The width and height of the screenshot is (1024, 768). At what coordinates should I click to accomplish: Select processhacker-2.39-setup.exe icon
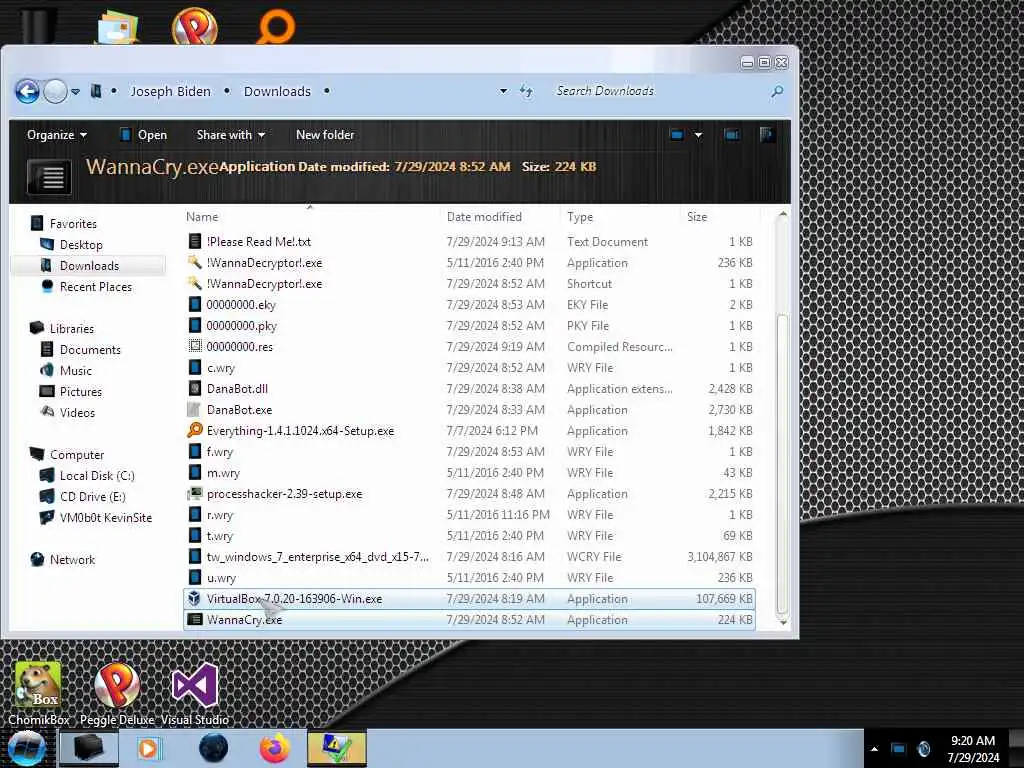(x=195, y=494)
